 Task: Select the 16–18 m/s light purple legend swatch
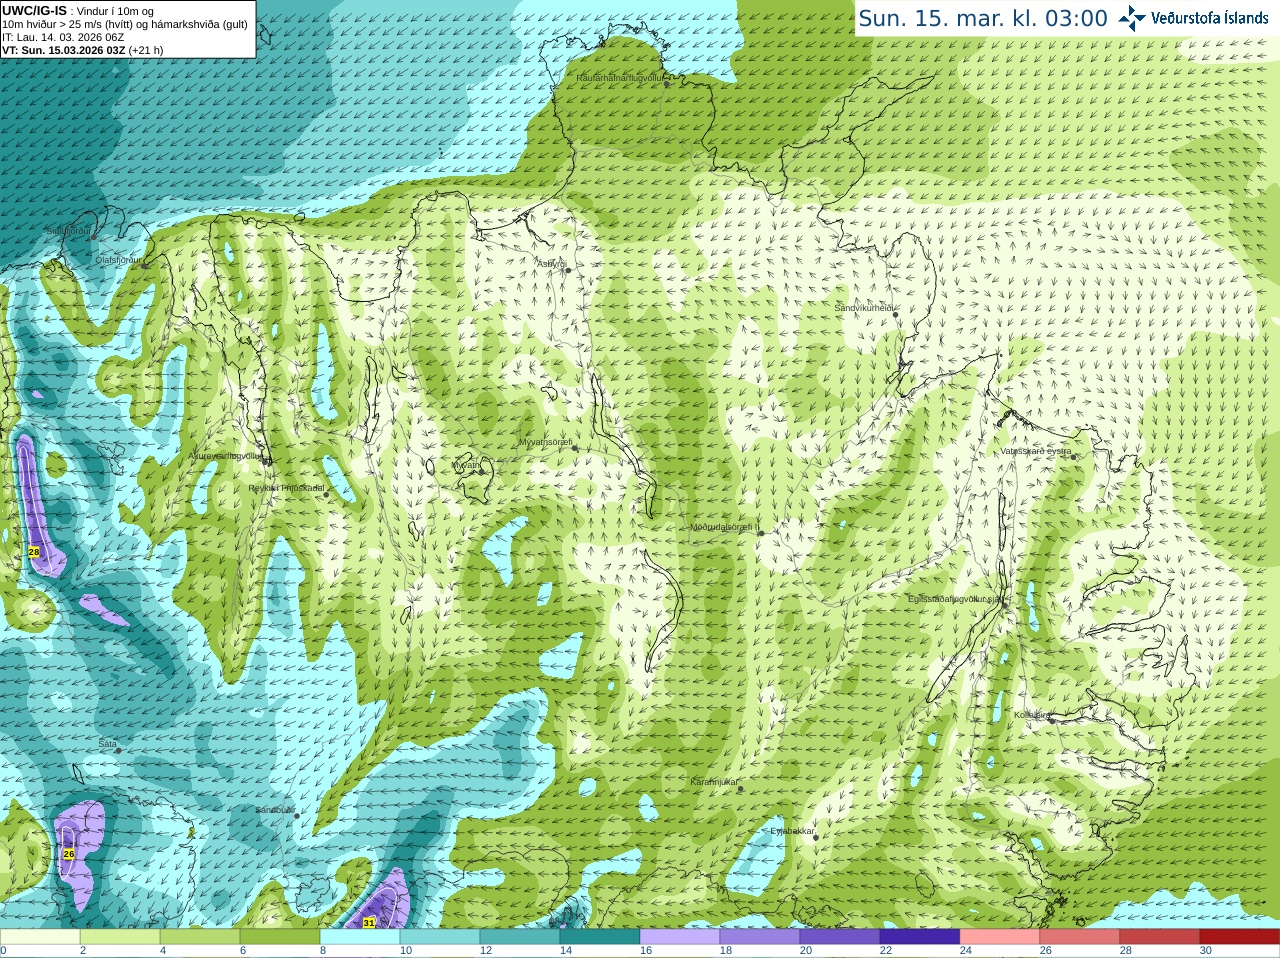[x=680, y=937]
